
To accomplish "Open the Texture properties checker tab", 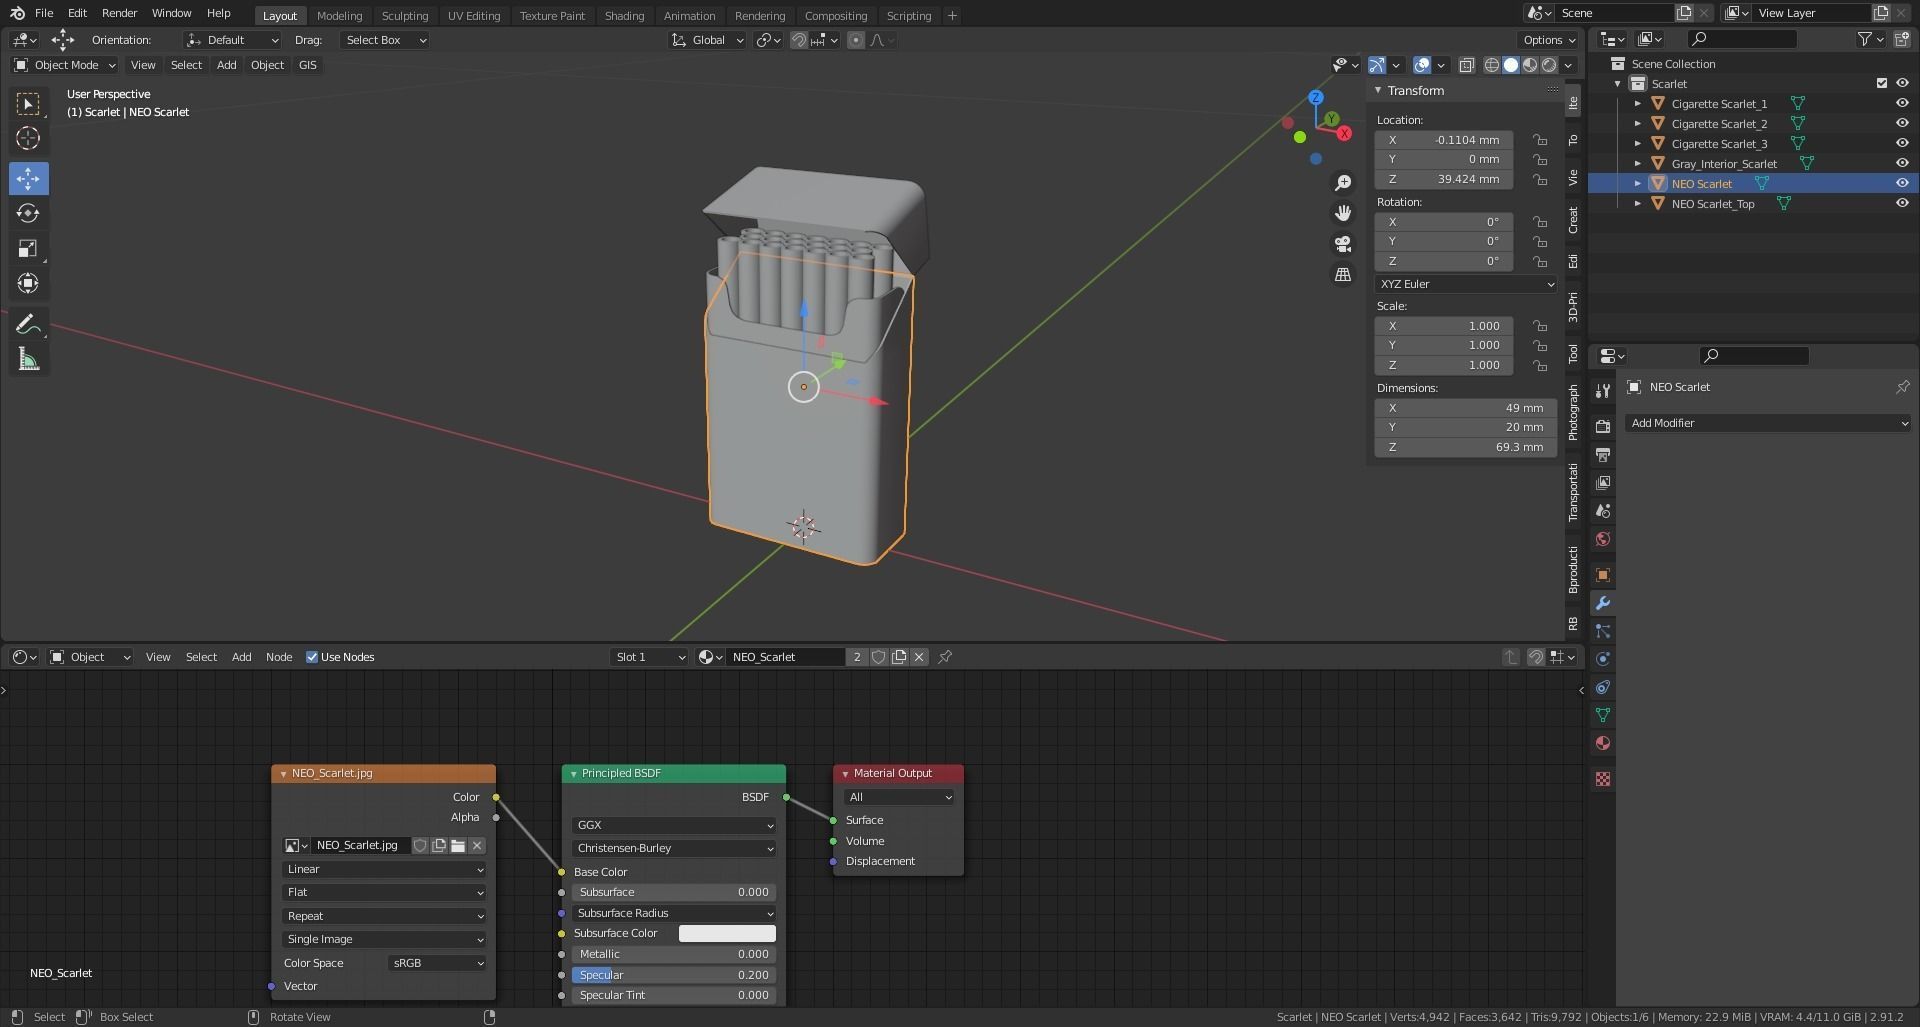I will tap(1603, 779).
